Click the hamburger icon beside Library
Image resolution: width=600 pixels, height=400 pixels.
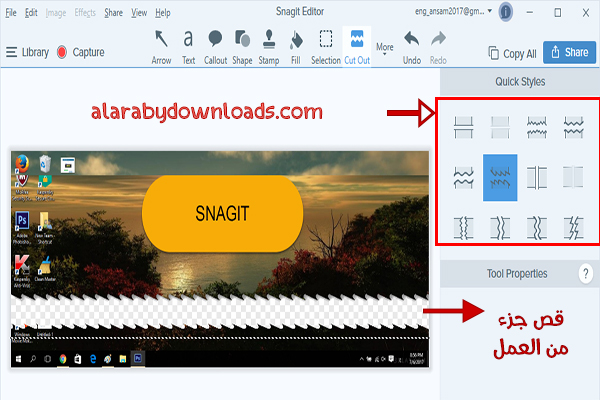click(11, 52)
